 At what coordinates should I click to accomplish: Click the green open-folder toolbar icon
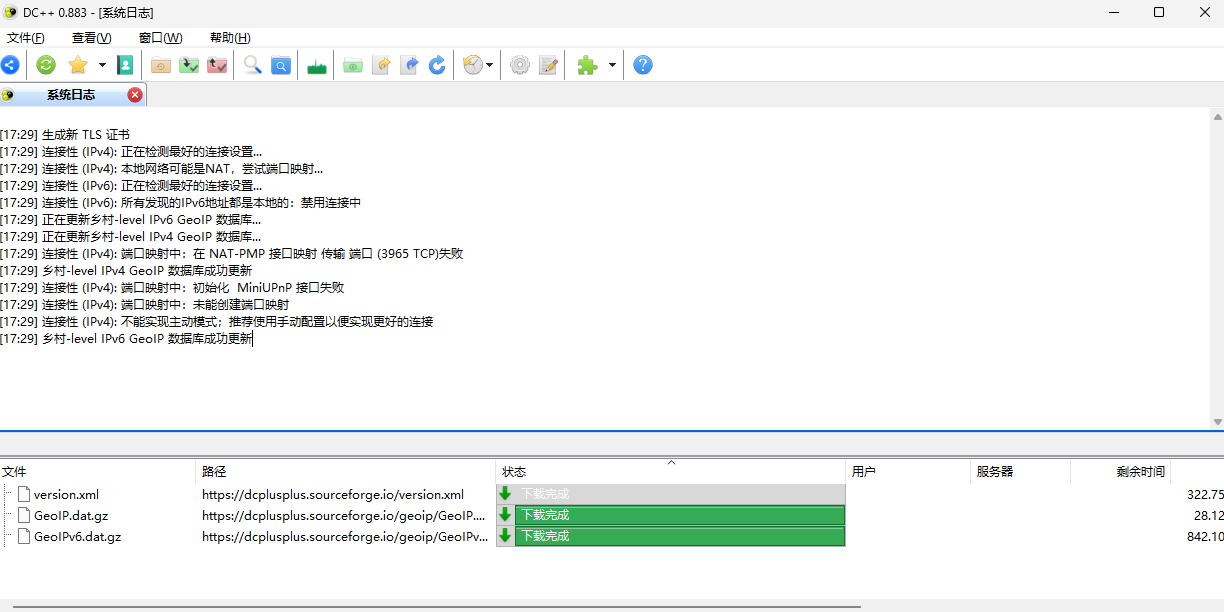[x=352, y=65]
